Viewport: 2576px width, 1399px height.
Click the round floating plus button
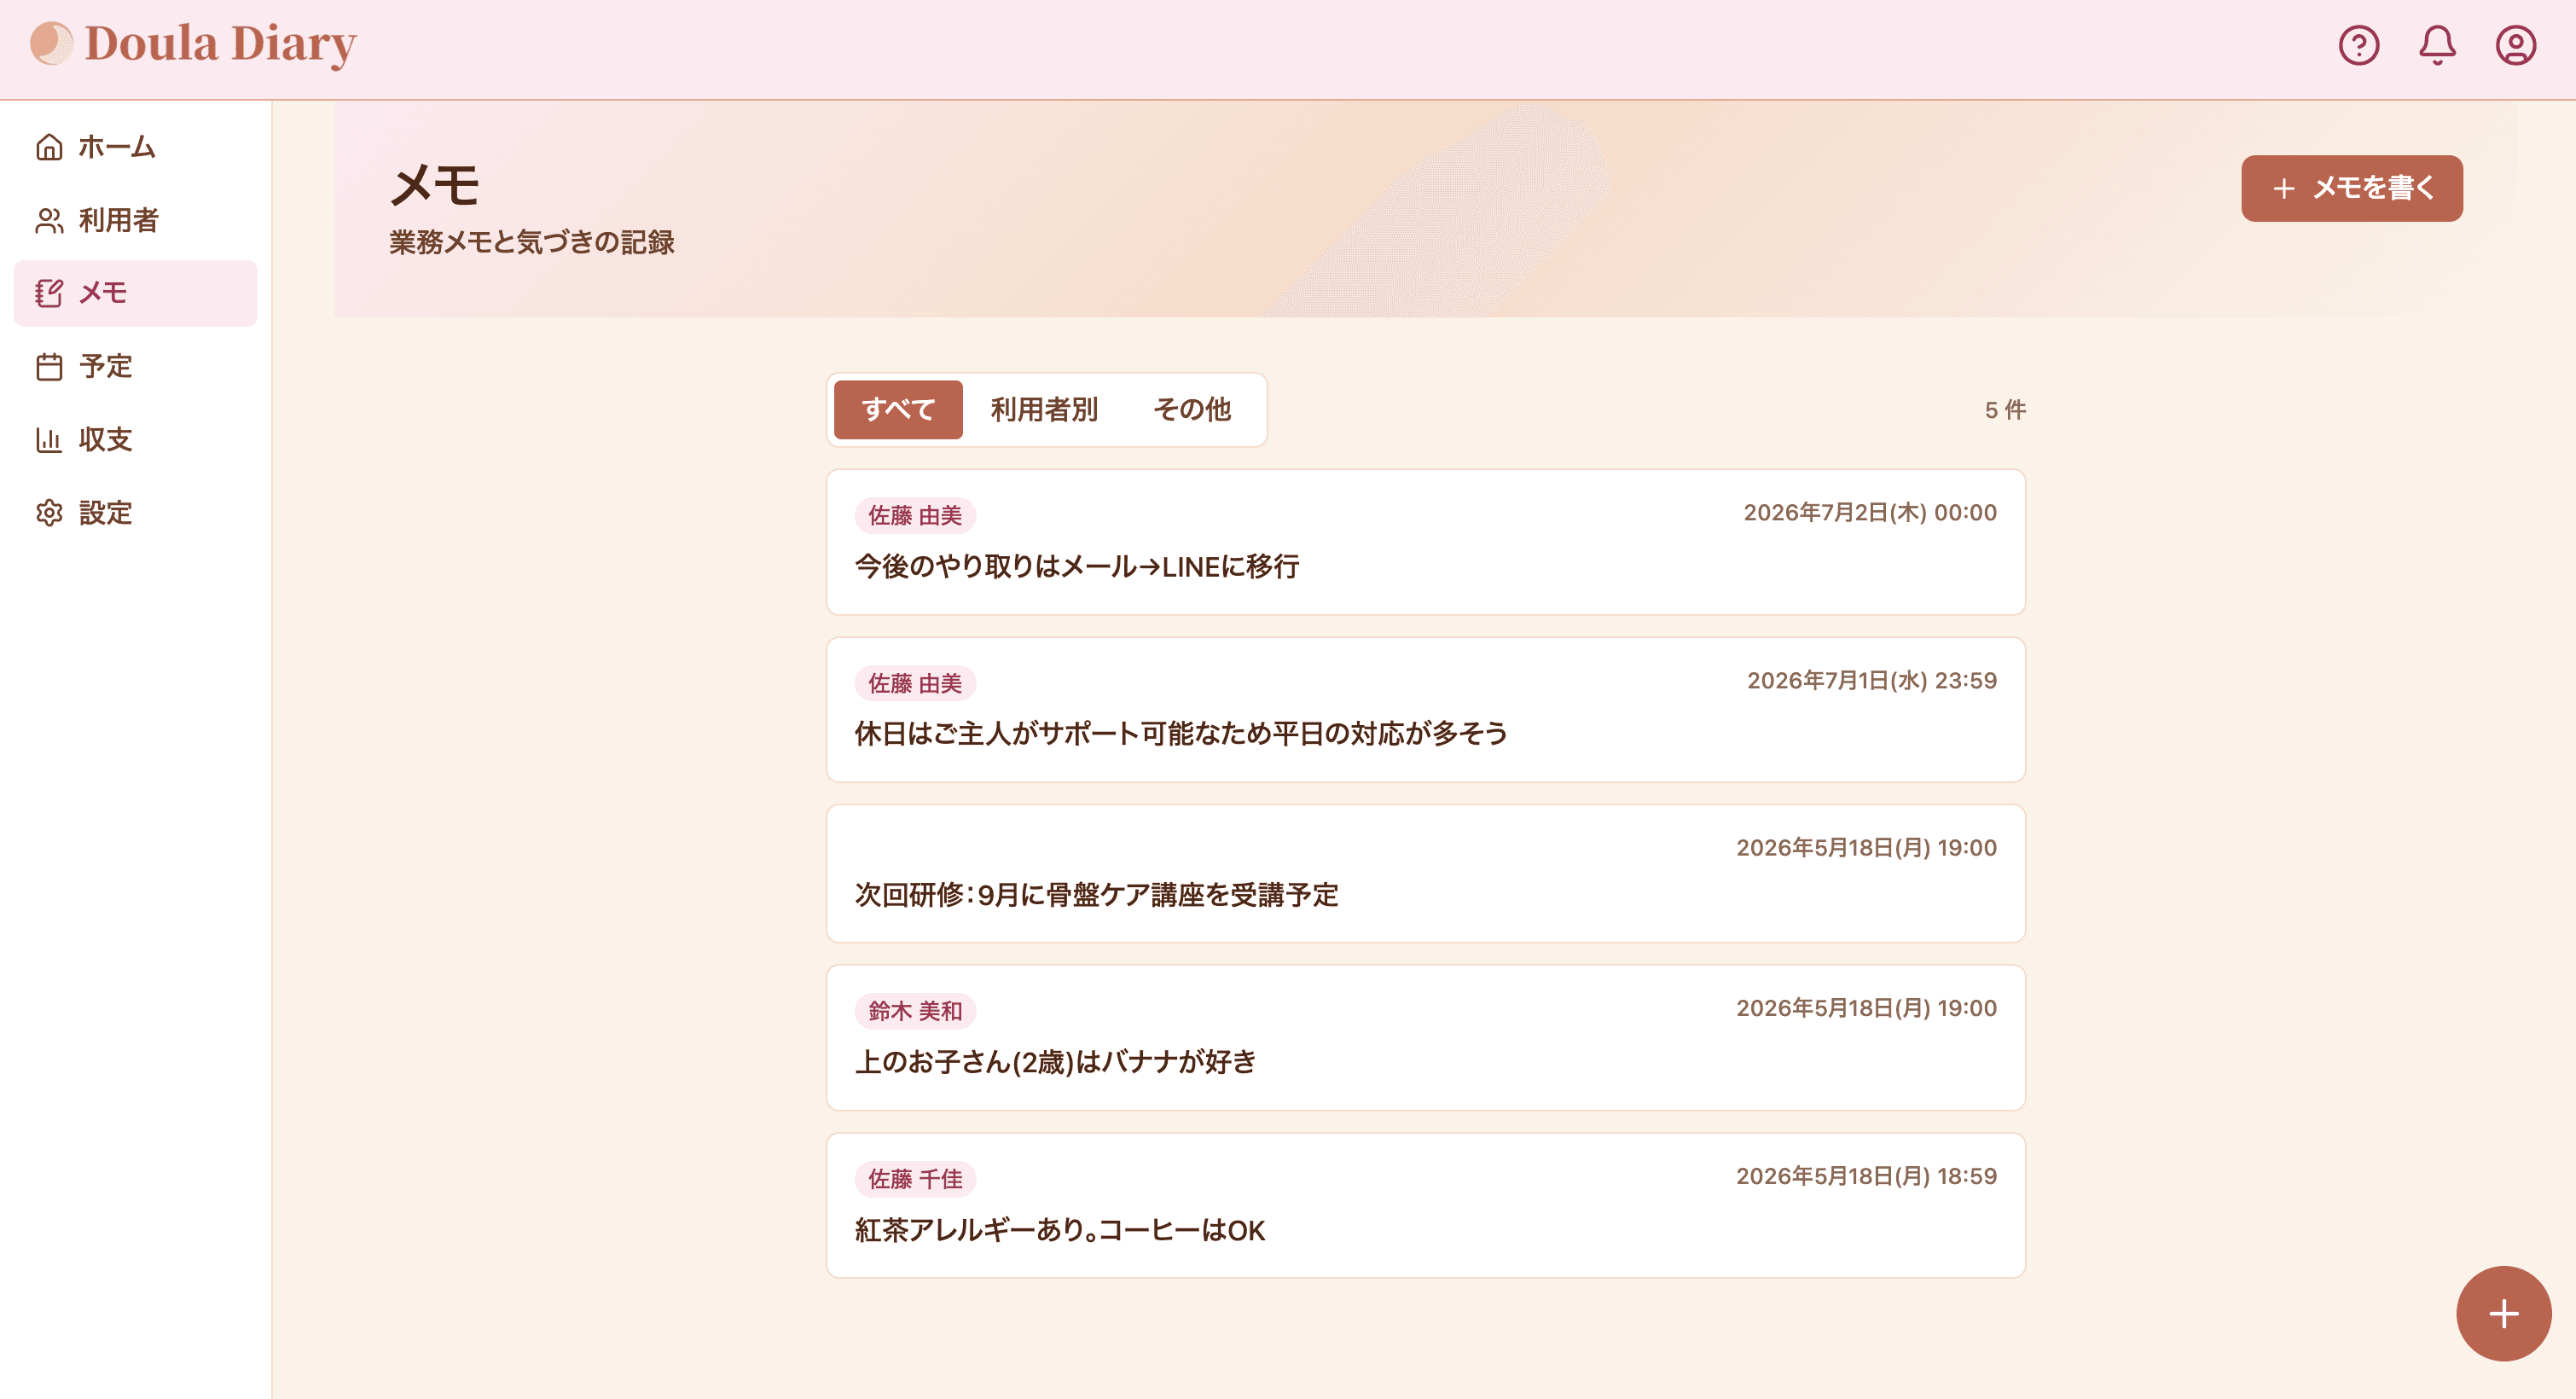click(2503, 1313)
